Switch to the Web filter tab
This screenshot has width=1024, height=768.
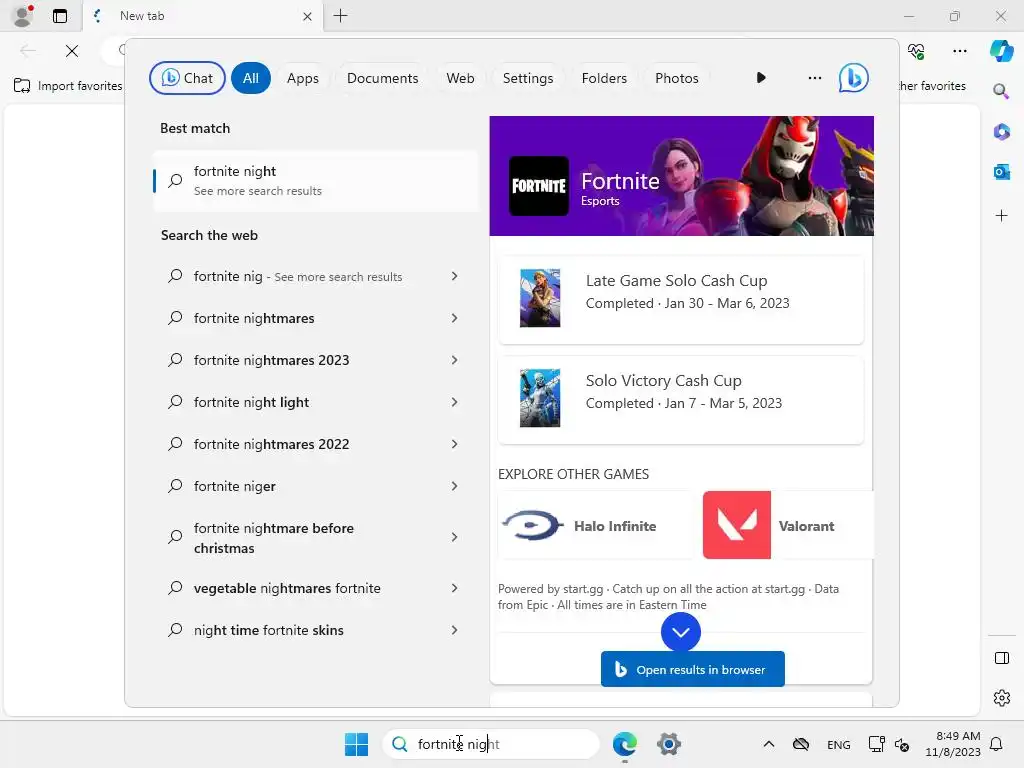(x=460, y=78)
